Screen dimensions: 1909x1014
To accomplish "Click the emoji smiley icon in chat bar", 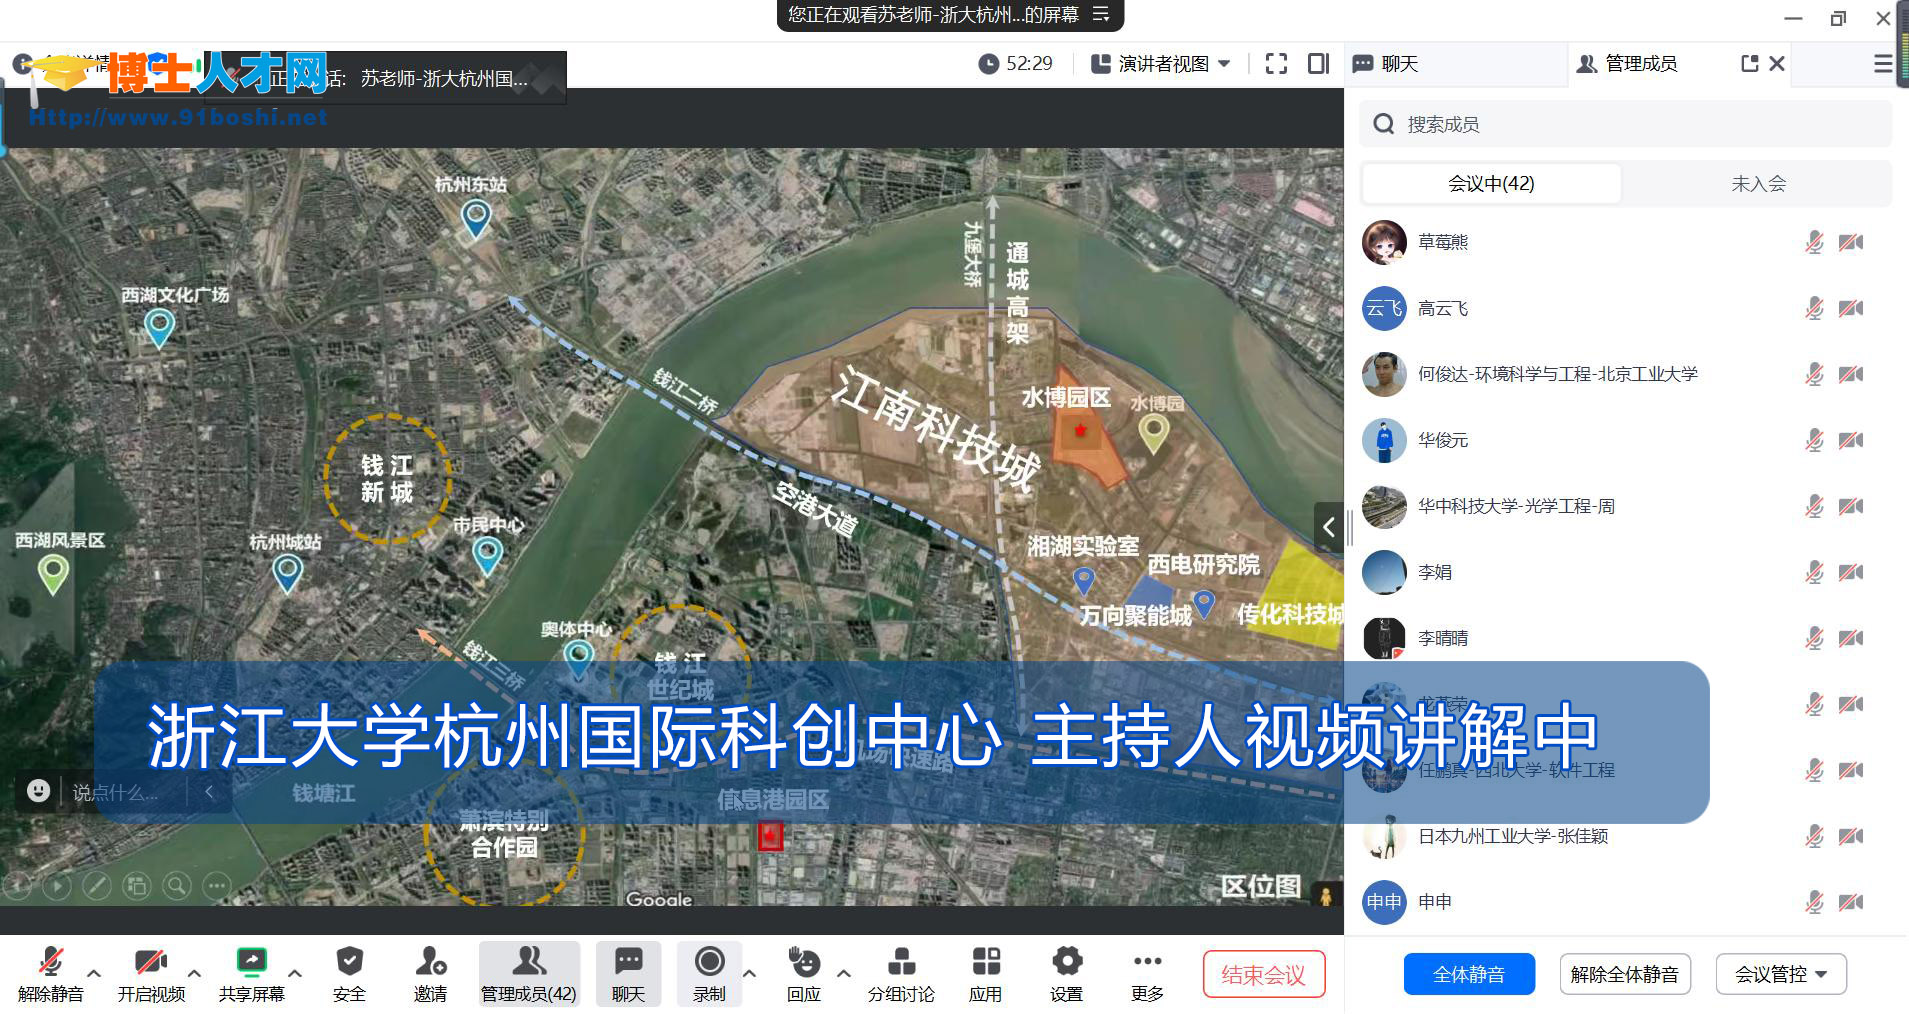I will (x=38, y=791).
